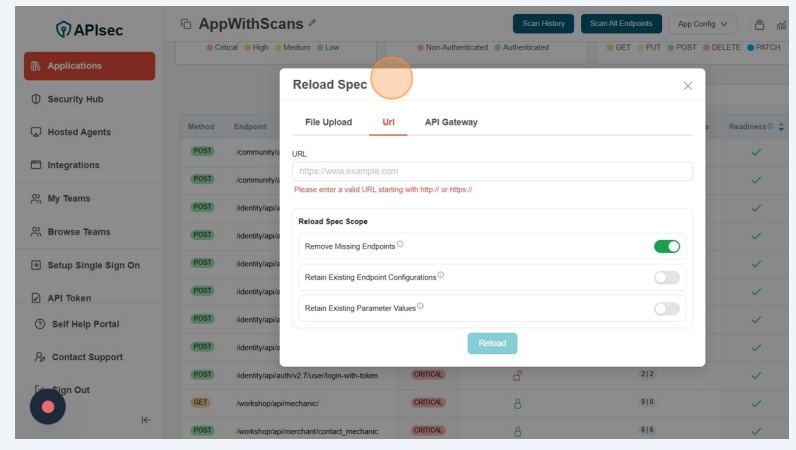Click the Single Sign On arrow icon
This screenshot has height=450, width=796.
36,265
